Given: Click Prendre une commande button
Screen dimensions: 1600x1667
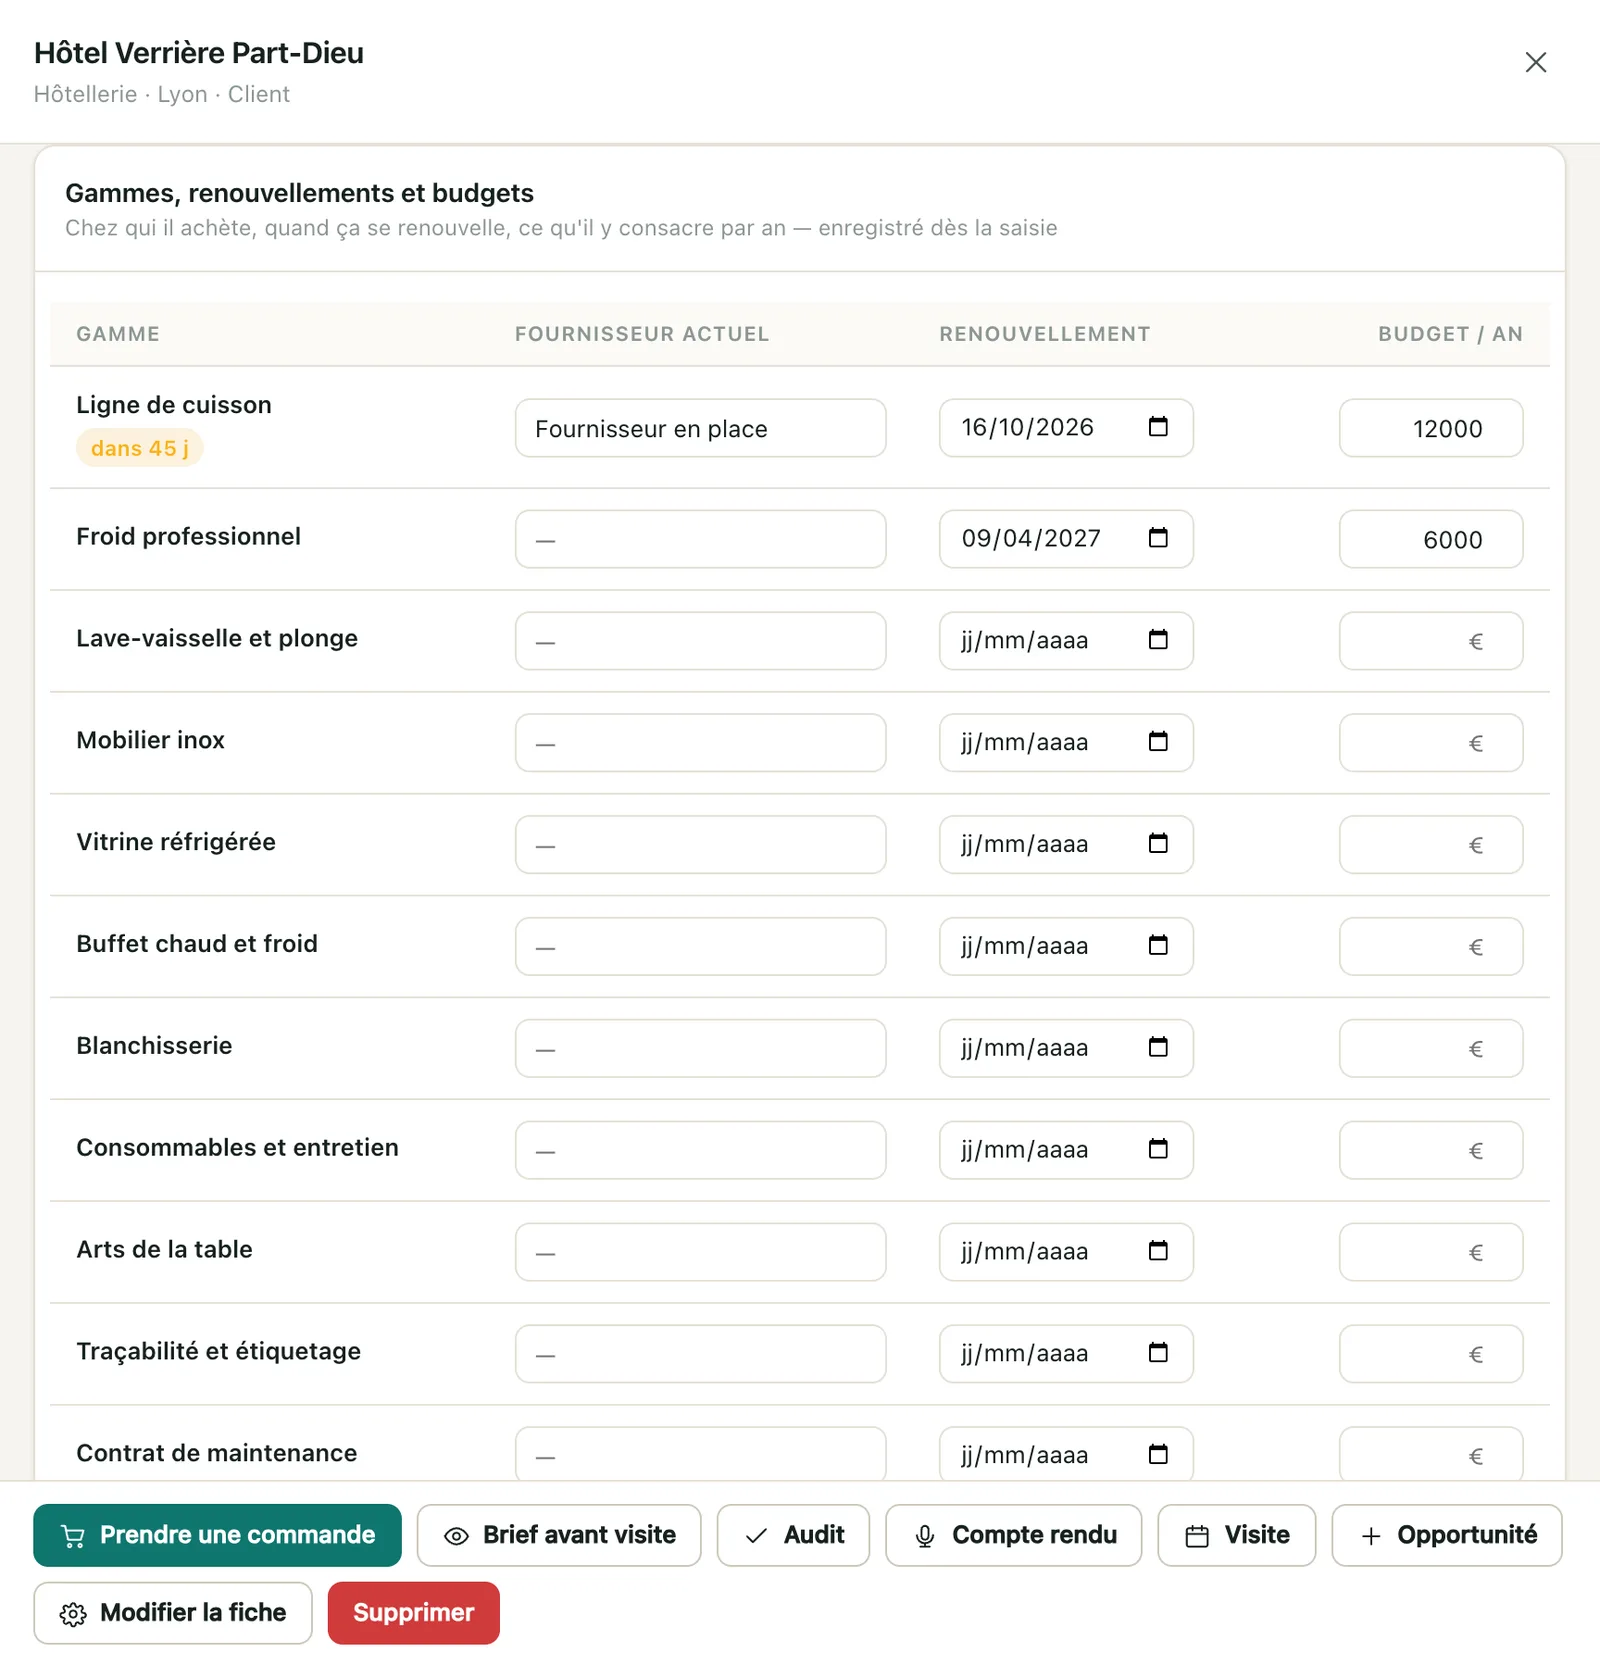Looking at the screenshot, I should [x=217, y=1535].
